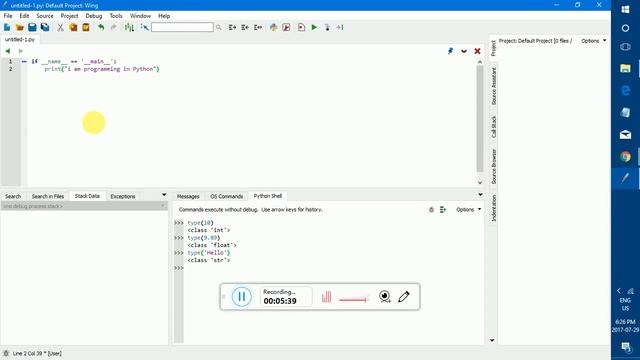Click the lines-and-arrow icon left of the Python Shell Options
This screenshot has height=360, width=640.
[x=443, y=210]
